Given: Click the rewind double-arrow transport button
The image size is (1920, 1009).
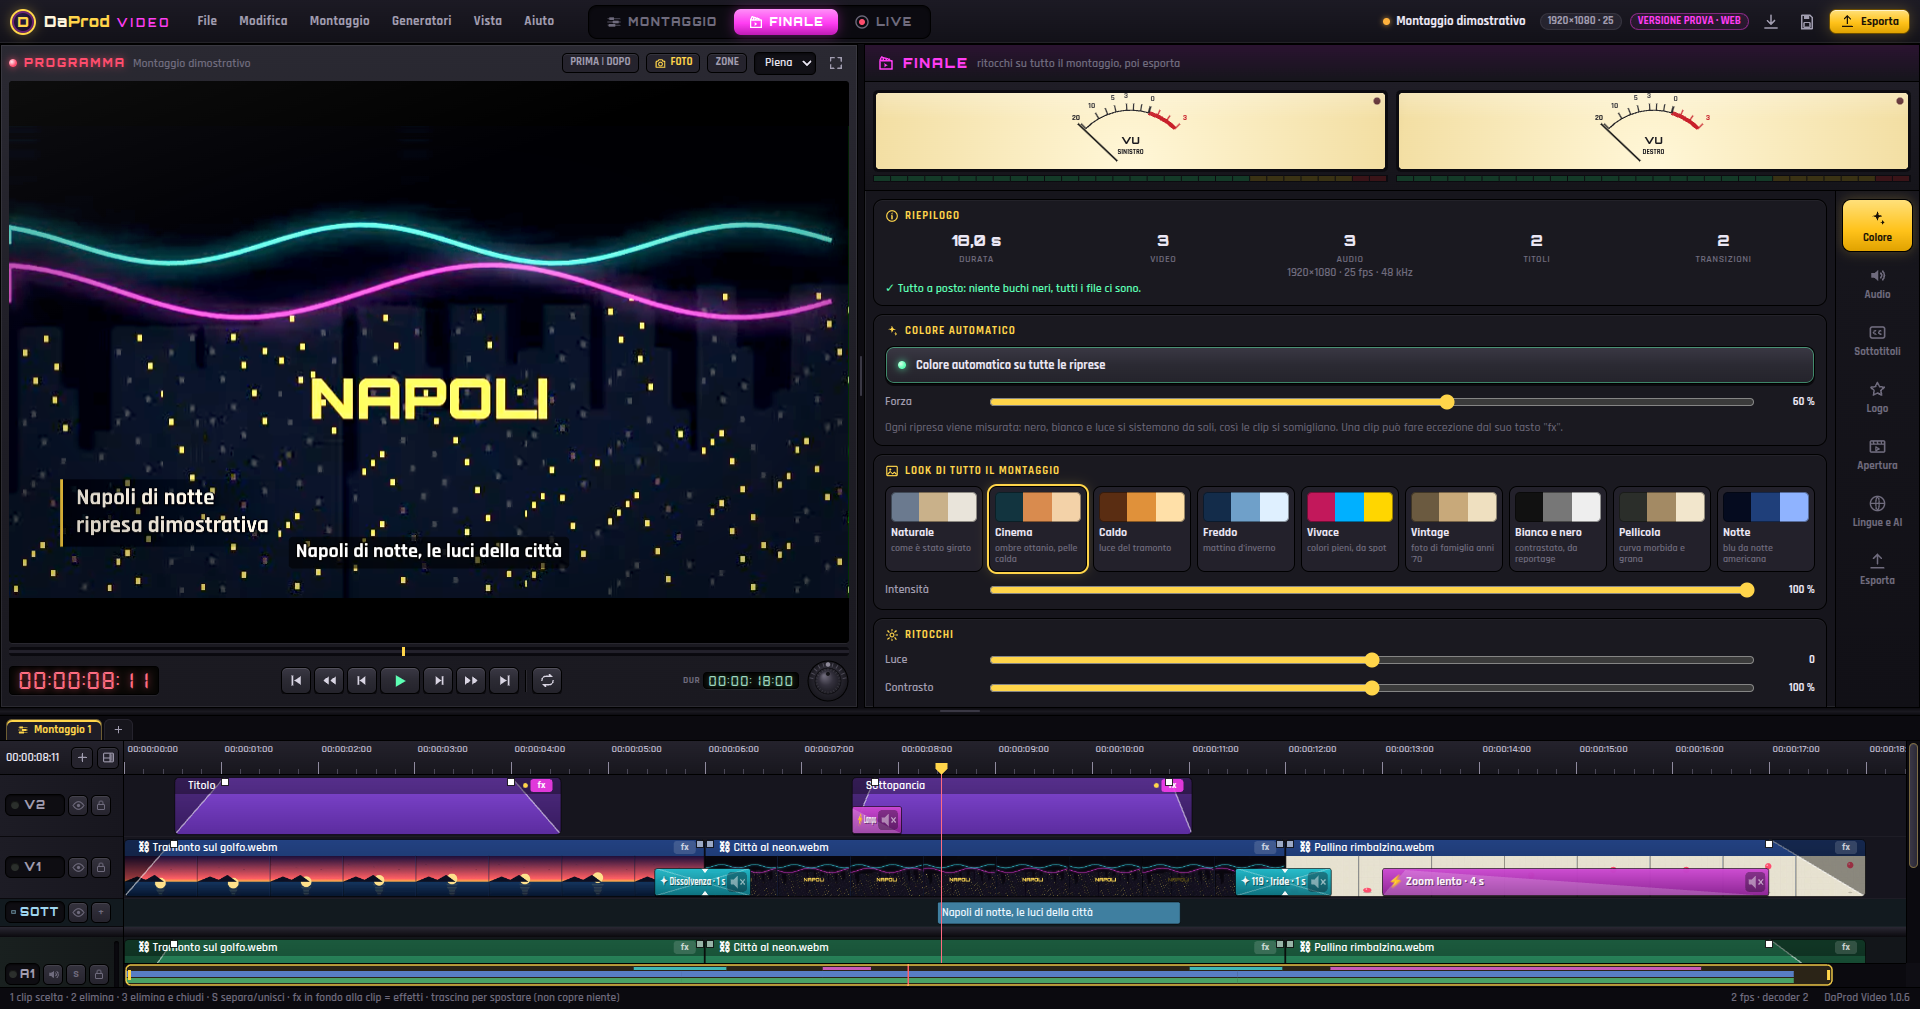Looking at the screenshot, I should point(329,681).
